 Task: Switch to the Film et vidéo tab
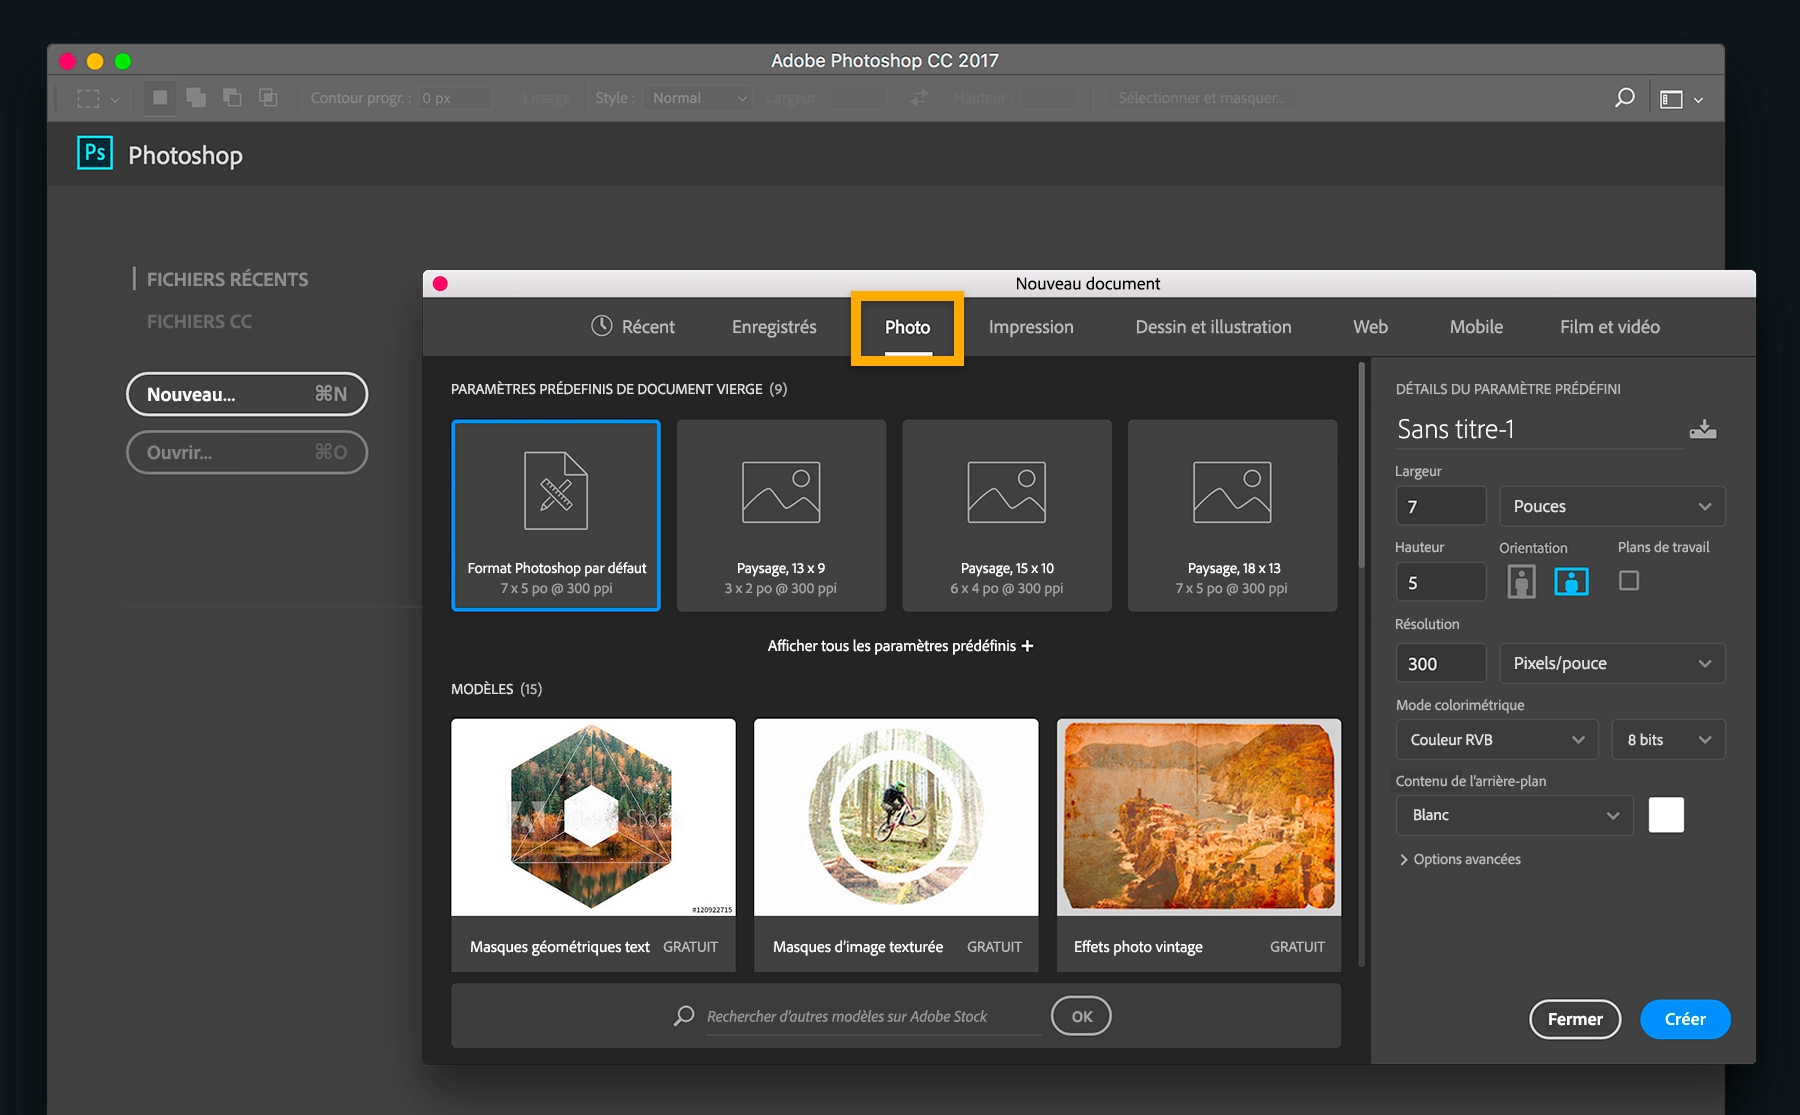1610,327
